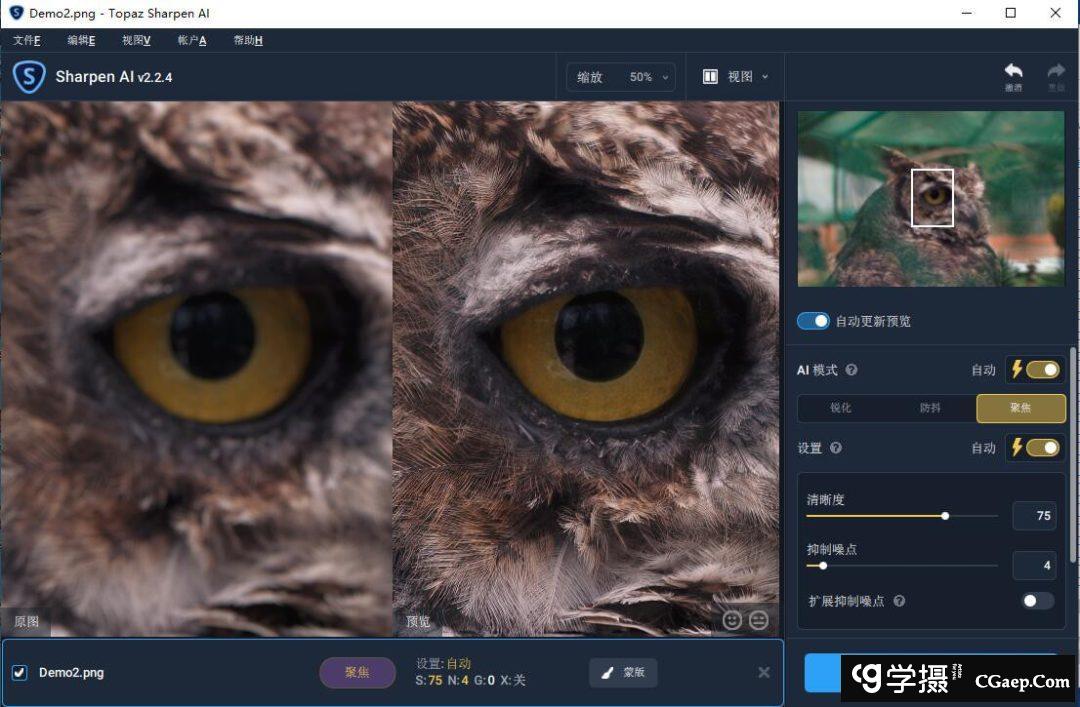This screenshot has width=1080, height=707.
Task: Expand the 视图 layout dropdown
Action: click(x=736, y=77)
